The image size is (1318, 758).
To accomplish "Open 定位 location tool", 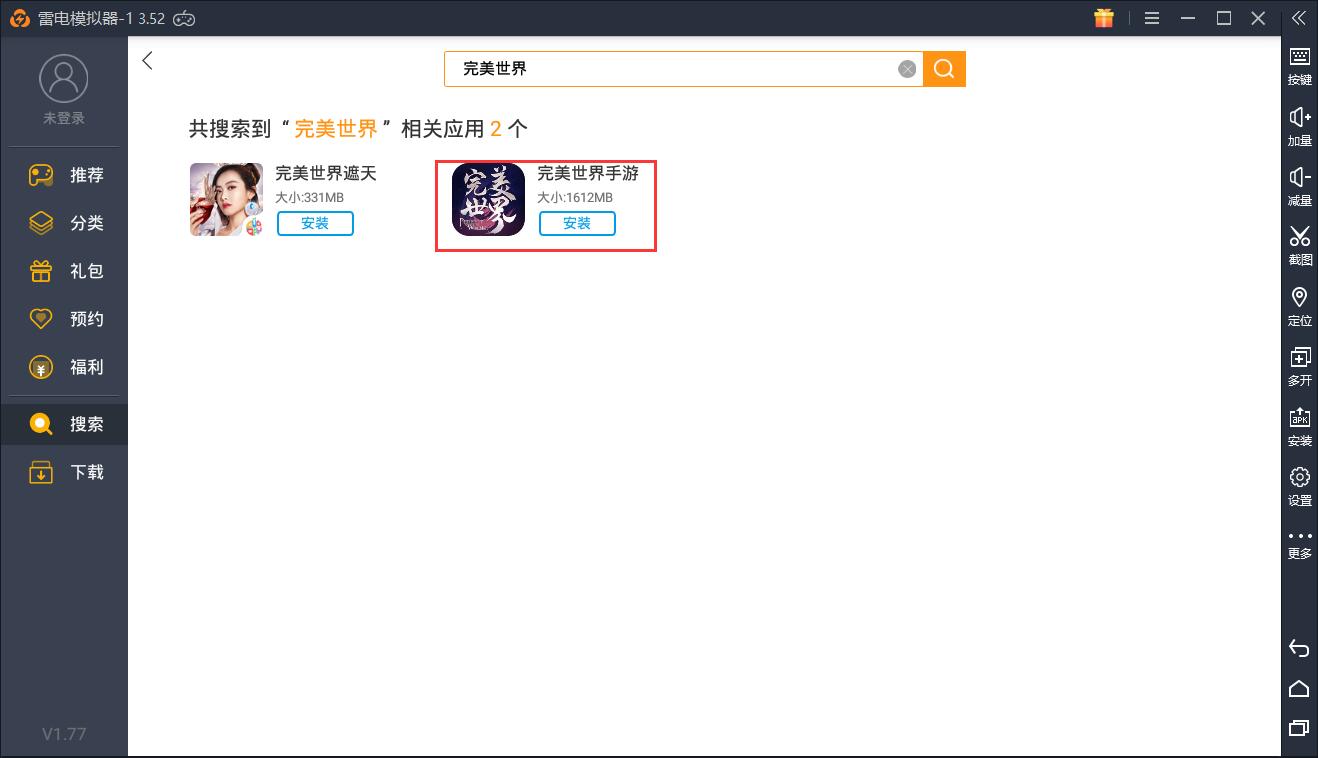I will click(1300, 306).
